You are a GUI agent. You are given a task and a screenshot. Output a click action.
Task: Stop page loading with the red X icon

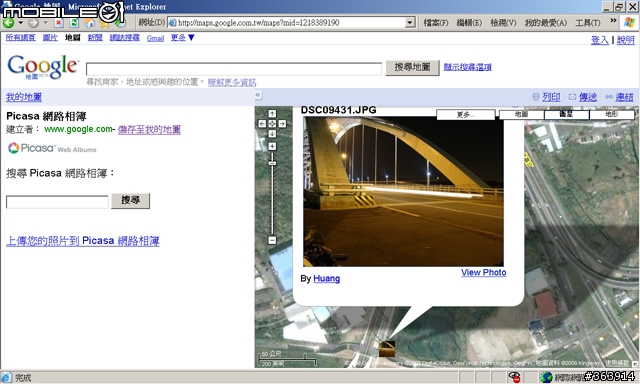coord(59,23)
